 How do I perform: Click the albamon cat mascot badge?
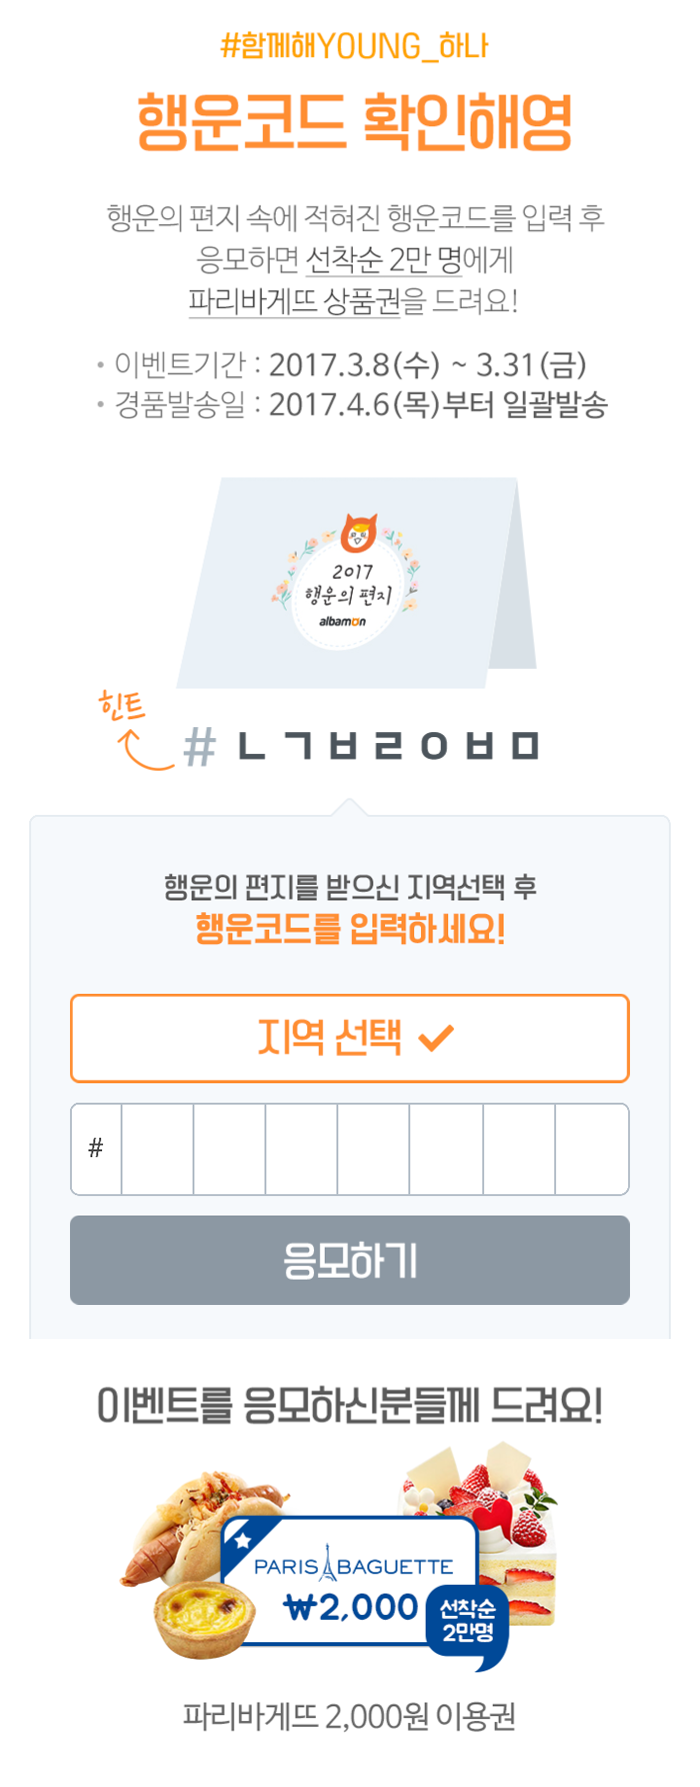point(358,533)
